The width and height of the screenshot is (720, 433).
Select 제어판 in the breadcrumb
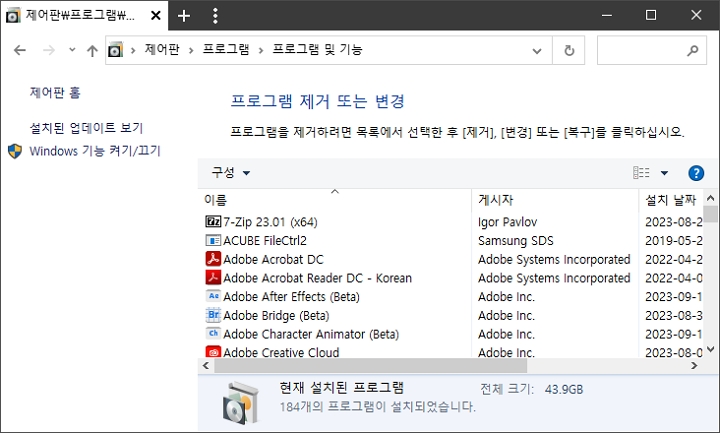(x=162, y=49)
